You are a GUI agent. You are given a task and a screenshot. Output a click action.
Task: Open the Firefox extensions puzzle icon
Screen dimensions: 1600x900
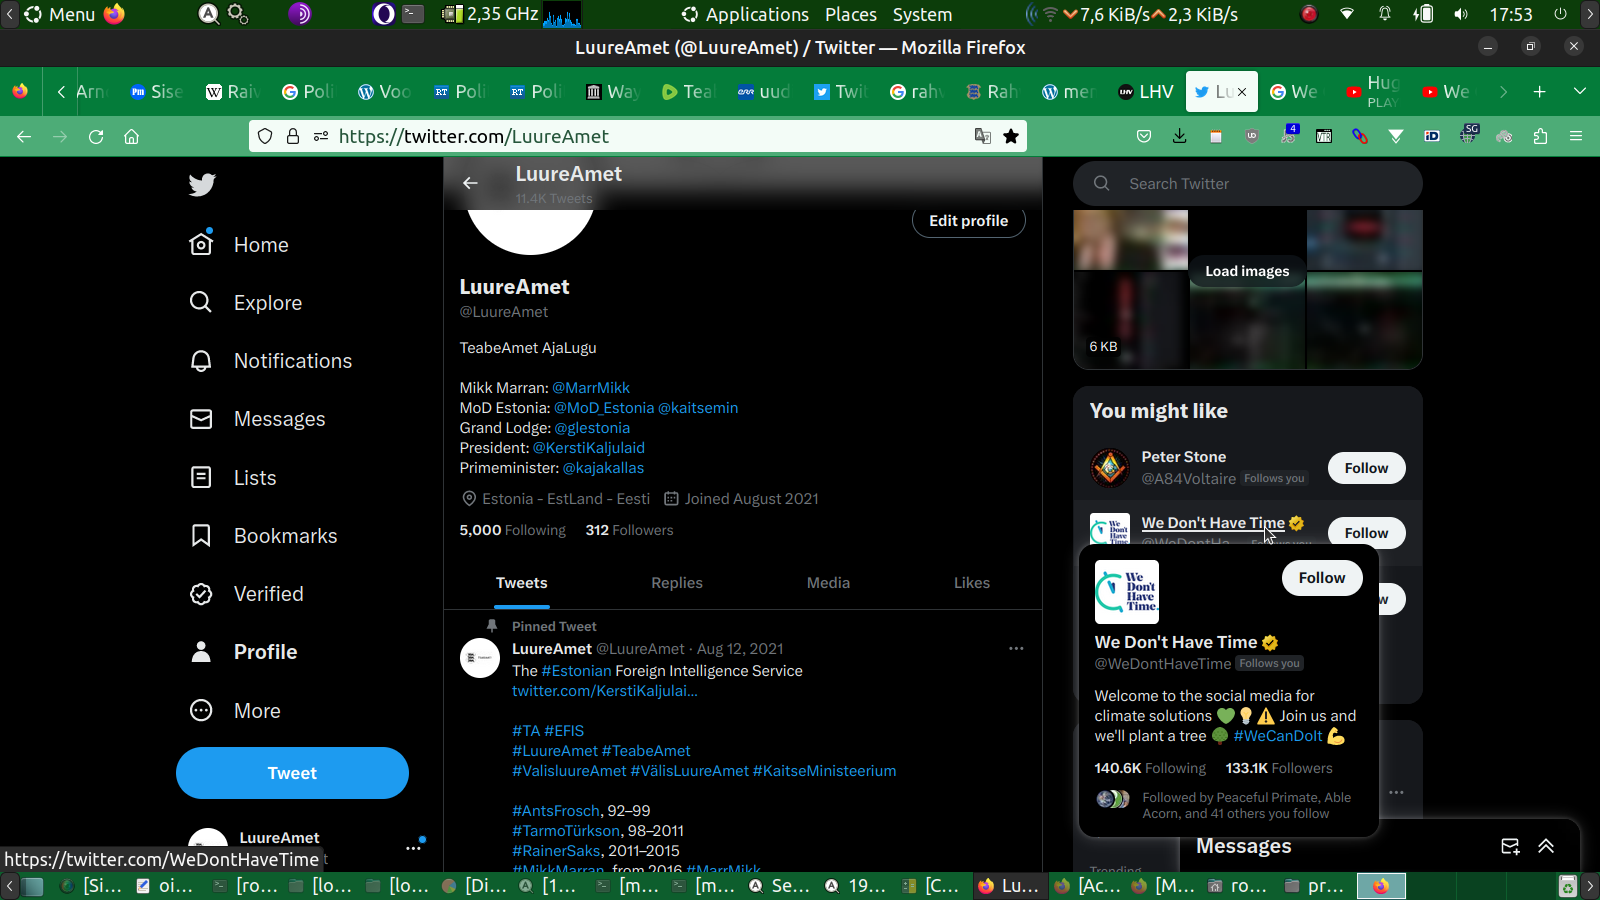coord(1540,137)
